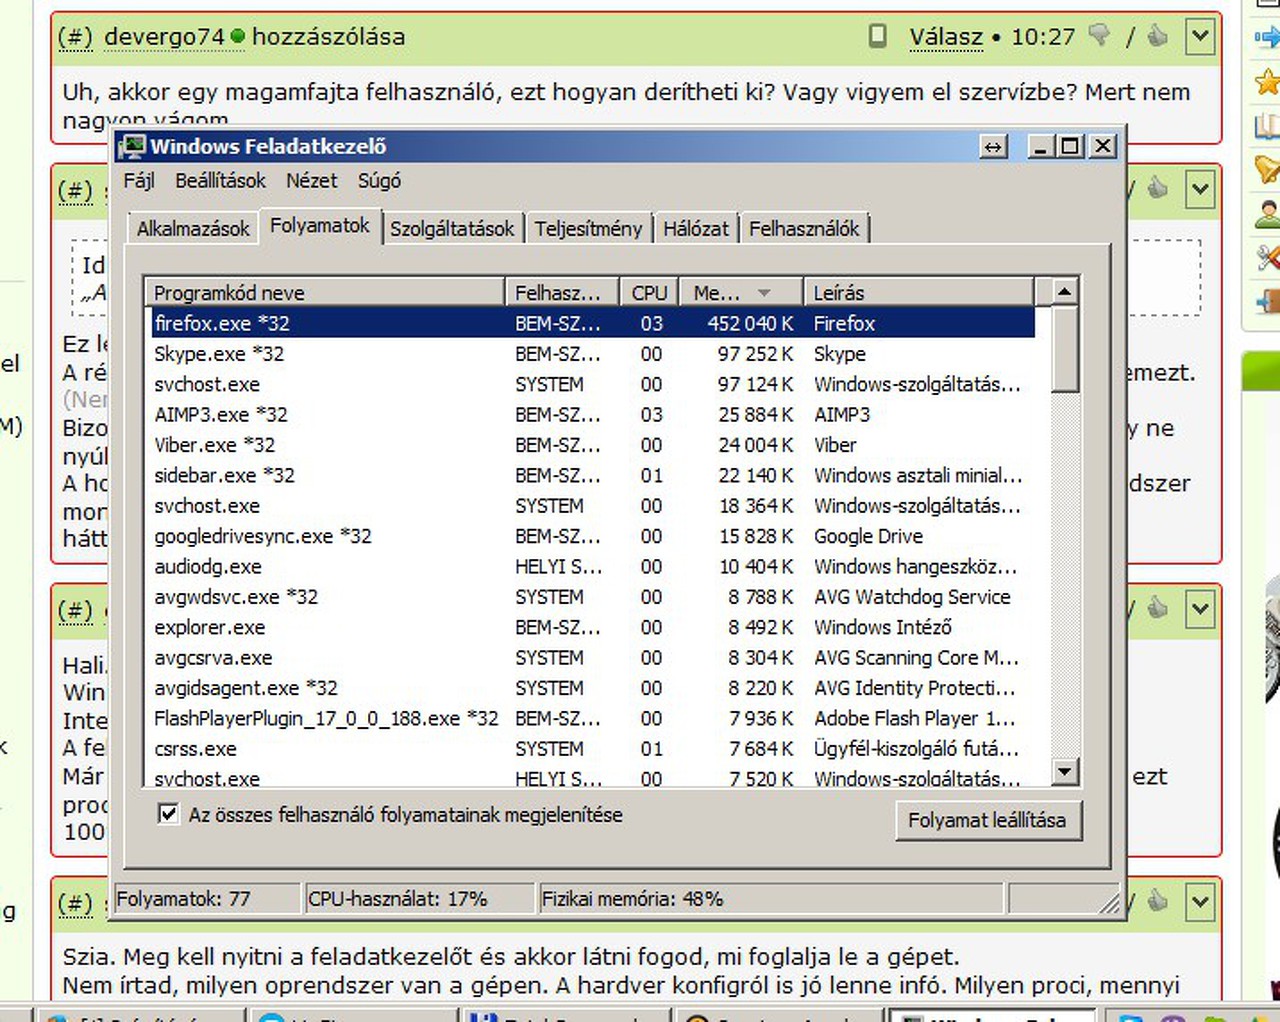Select the Viber.exe *32 process

click(590, 445)
